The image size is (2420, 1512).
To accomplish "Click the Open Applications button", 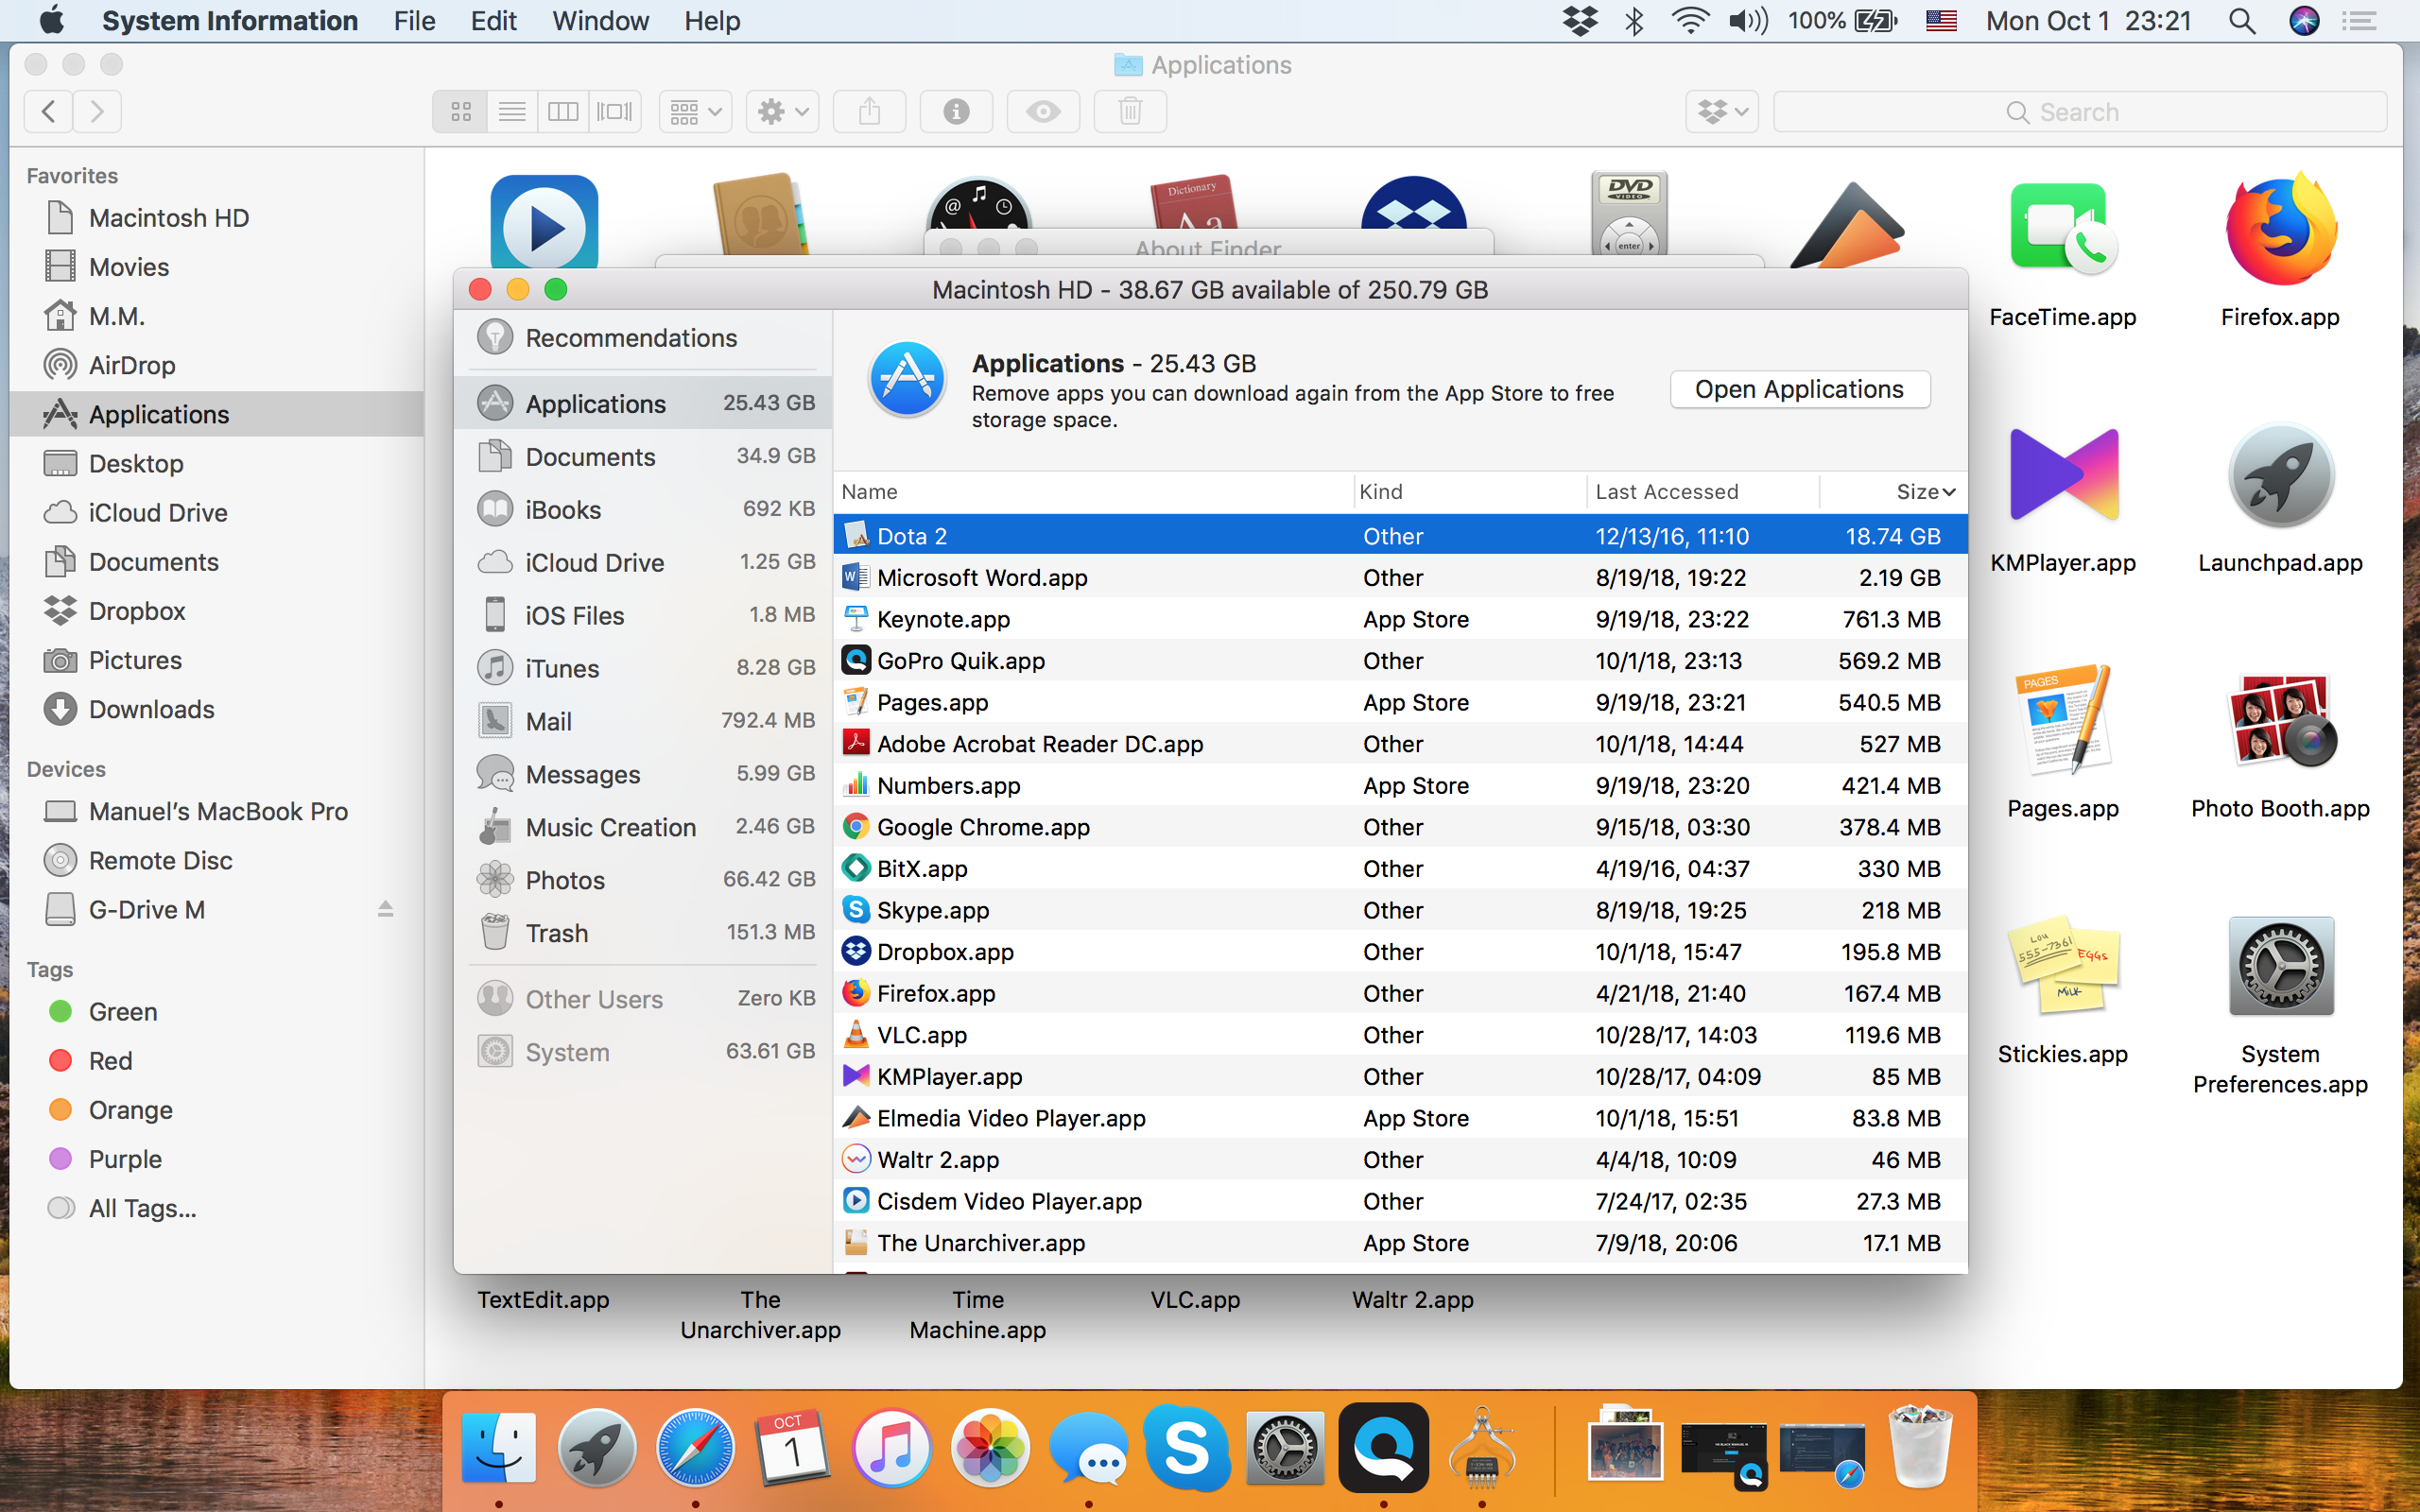I will (1799, 389).
